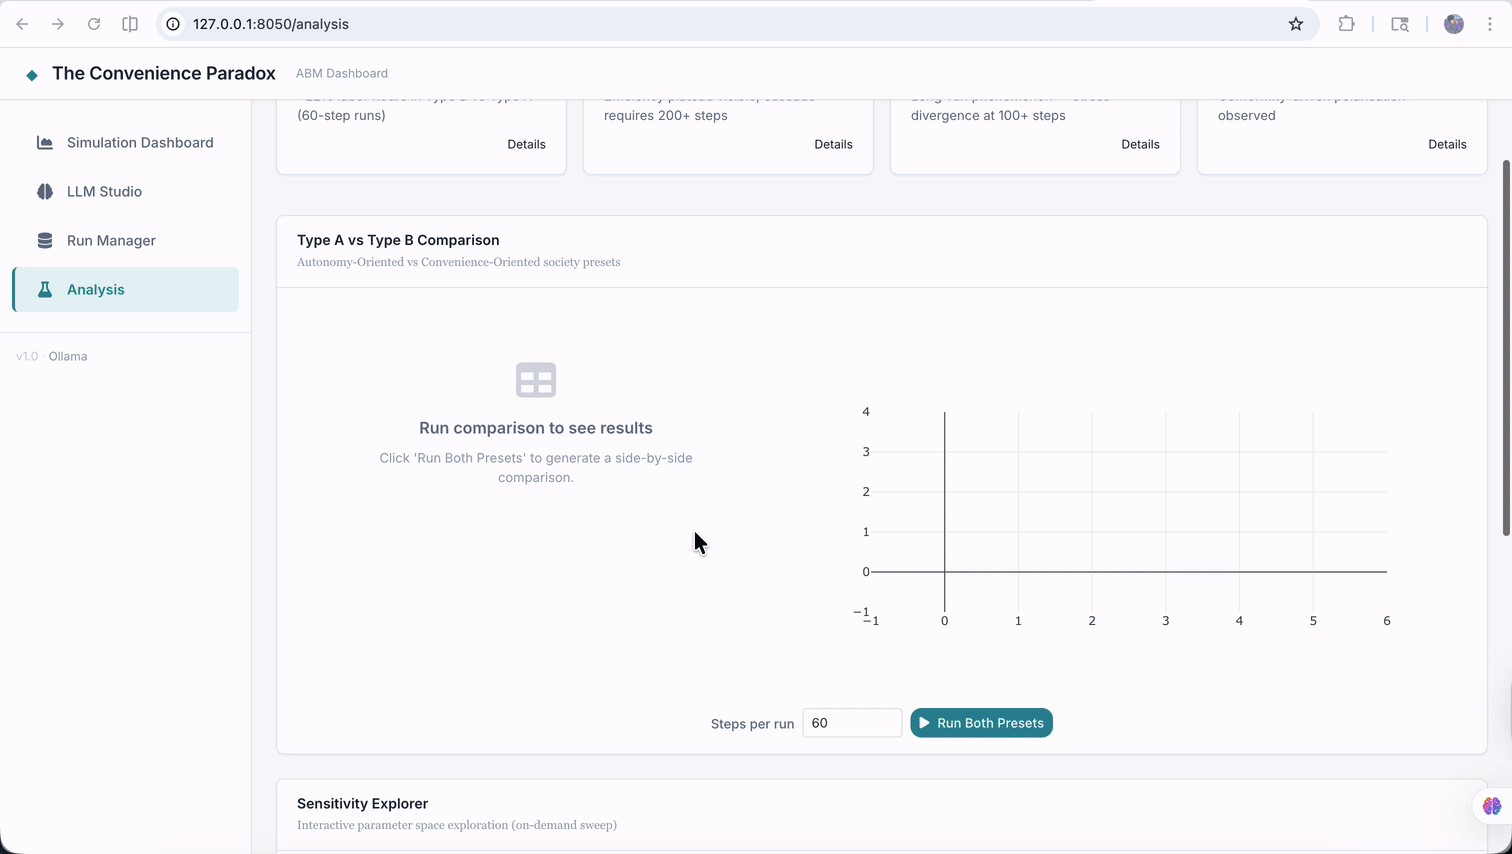Open the browser three-dot menu
1512x854 pixels.
coord(1490,24)
